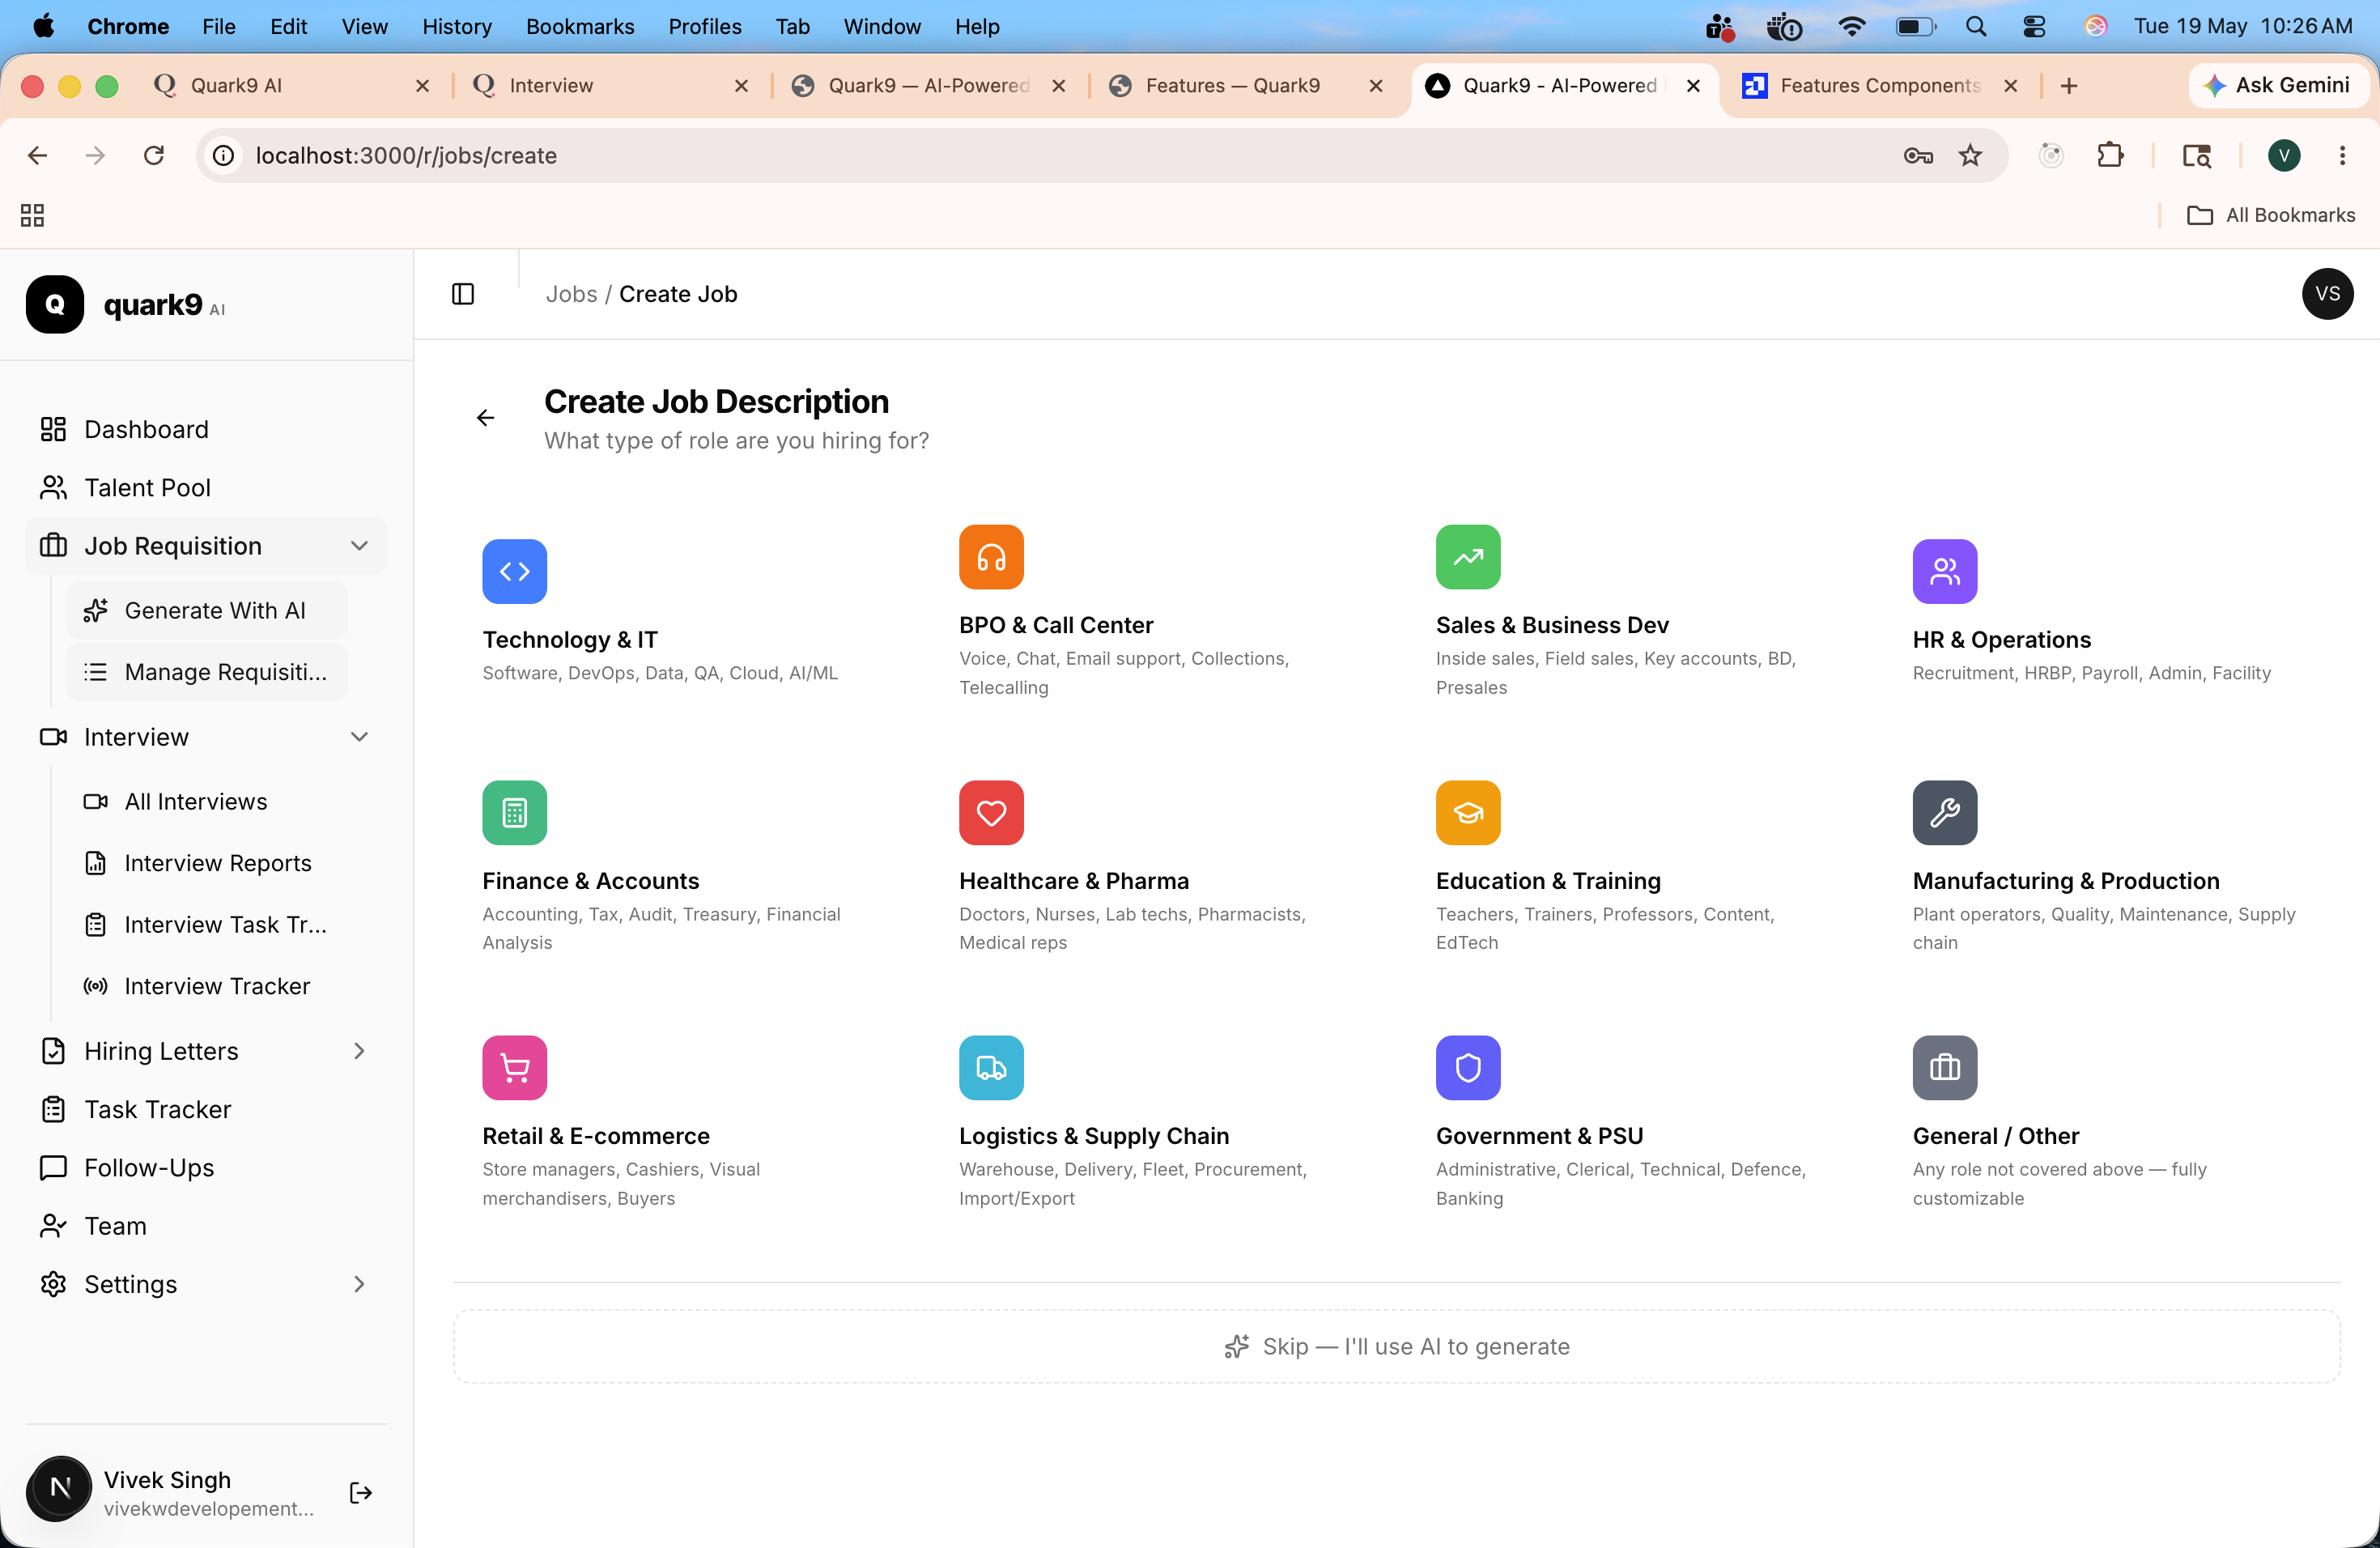Go to Talent Pool

[205, 487]
